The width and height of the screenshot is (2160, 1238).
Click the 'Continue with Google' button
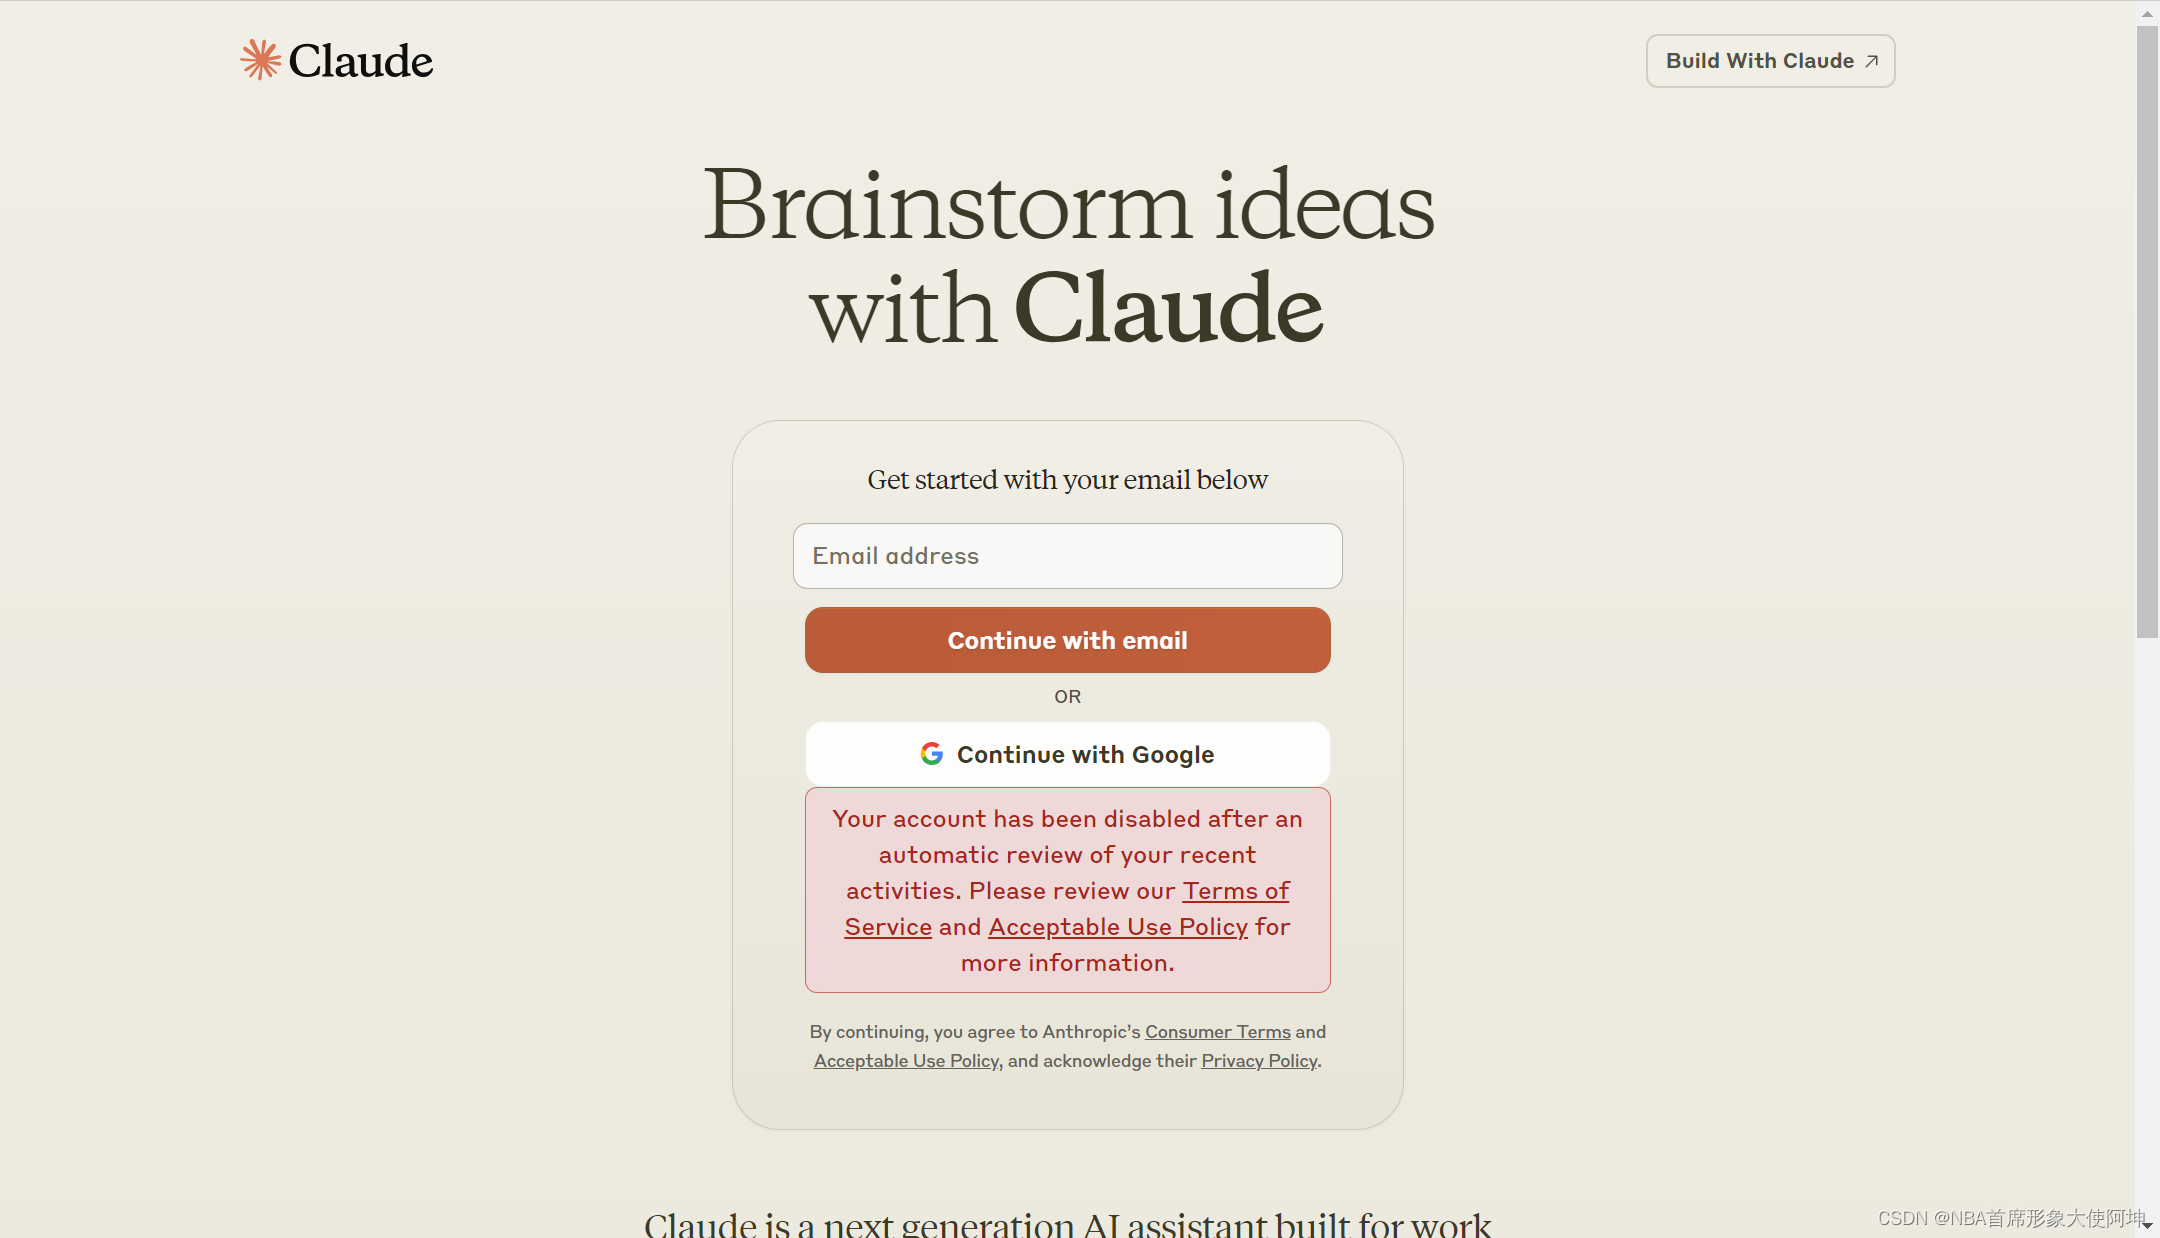pos(1068,753)
